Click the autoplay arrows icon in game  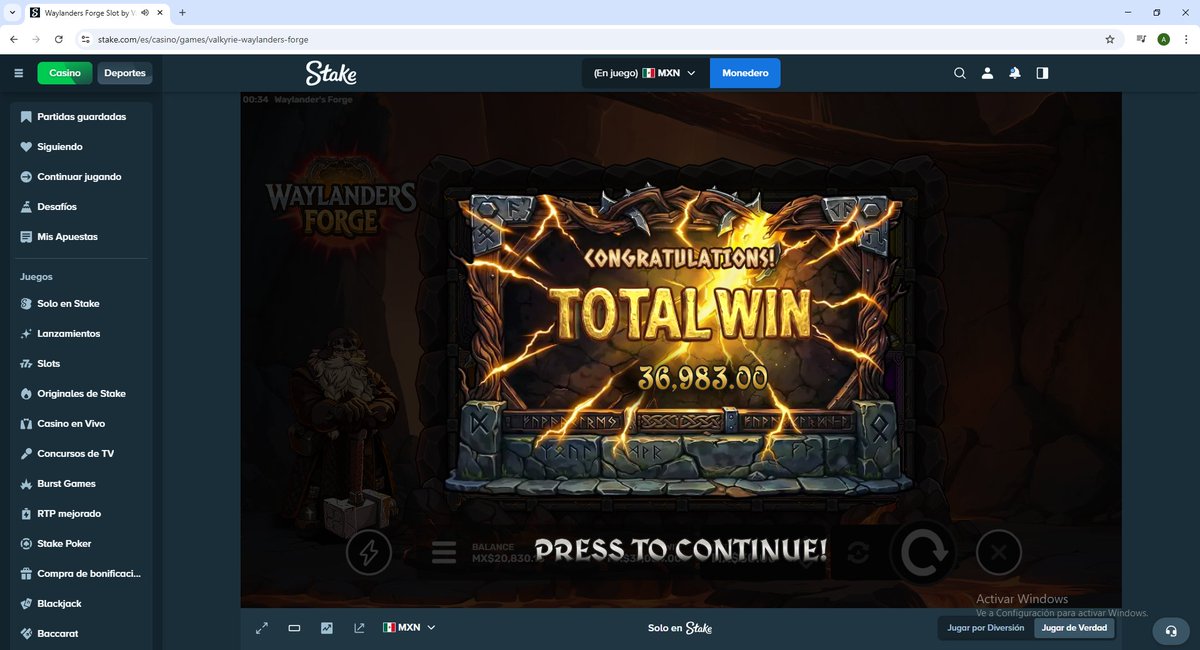(x=857, y=552)
